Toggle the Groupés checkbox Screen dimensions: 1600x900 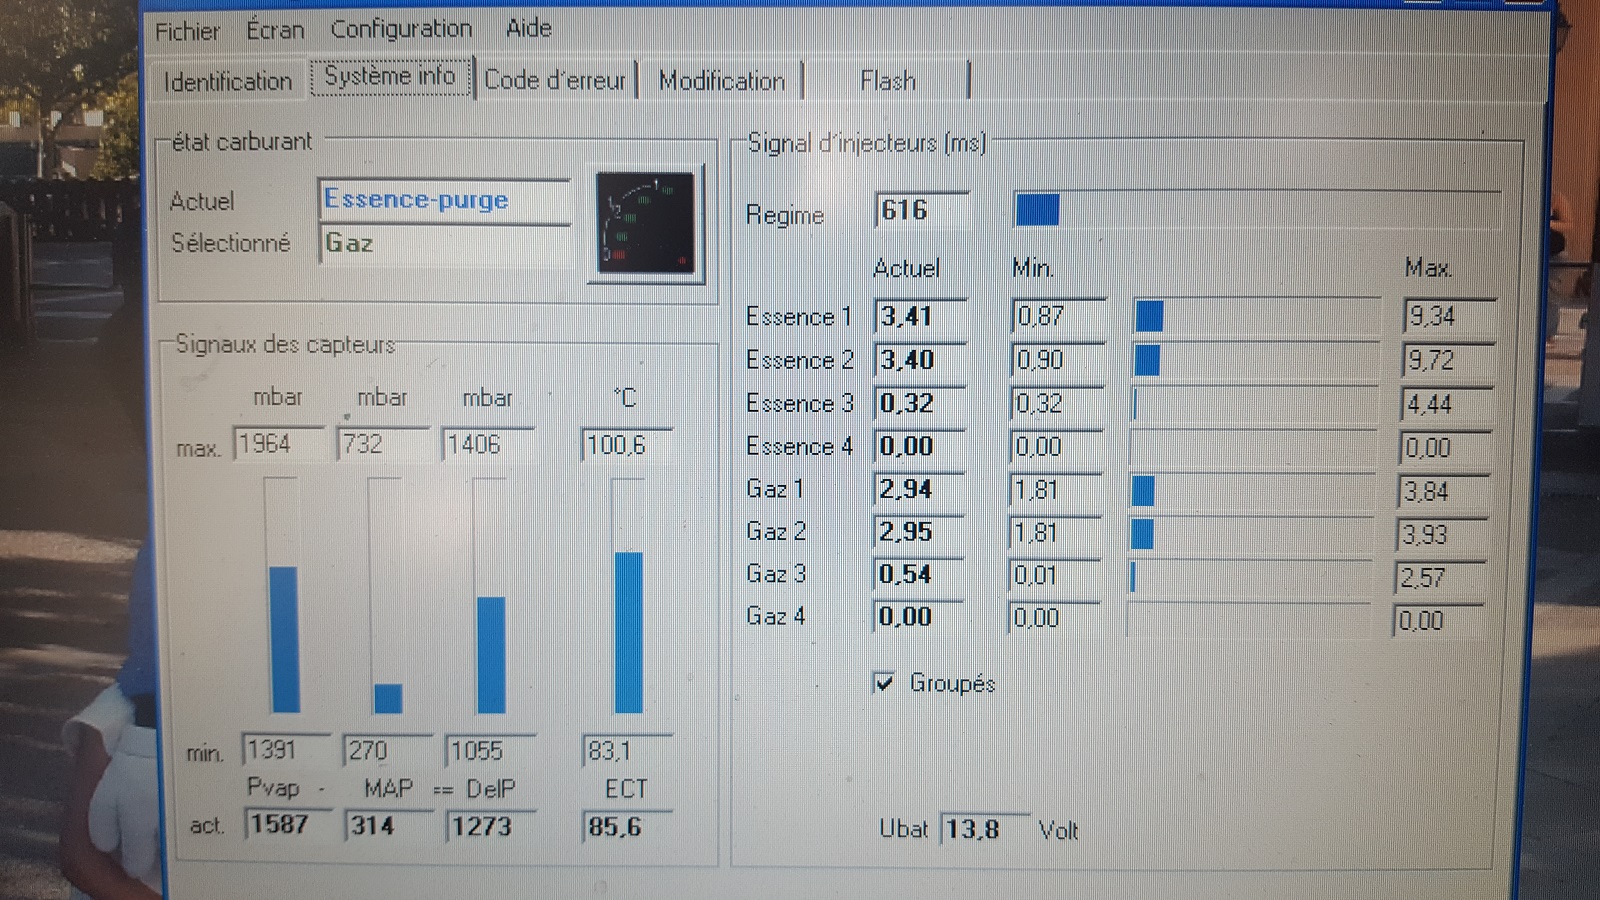pyautogui.click(x=884, y=683)
